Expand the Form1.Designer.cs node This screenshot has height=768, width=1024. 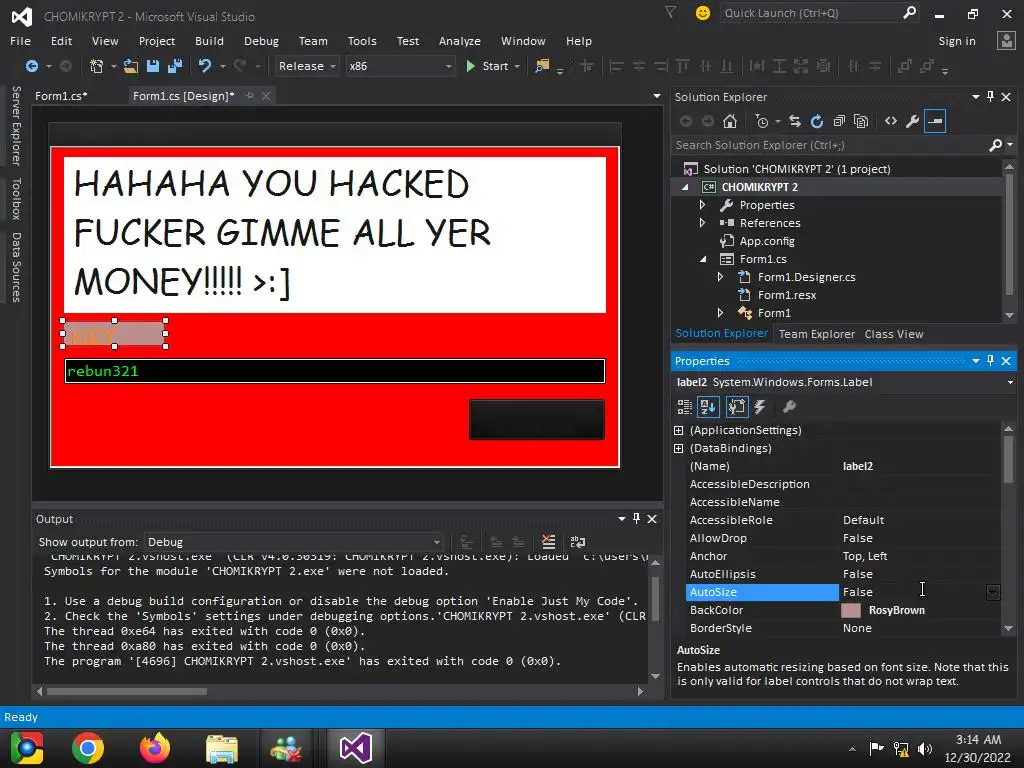click(x=720, y=277)
